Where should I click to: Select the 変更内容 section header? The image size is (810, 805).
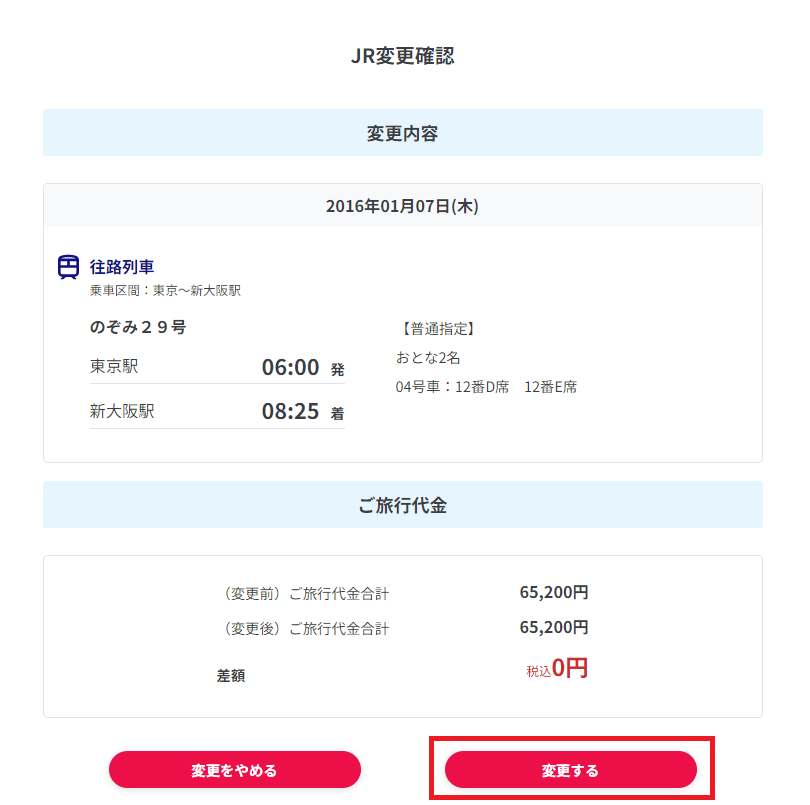point(402,133)
